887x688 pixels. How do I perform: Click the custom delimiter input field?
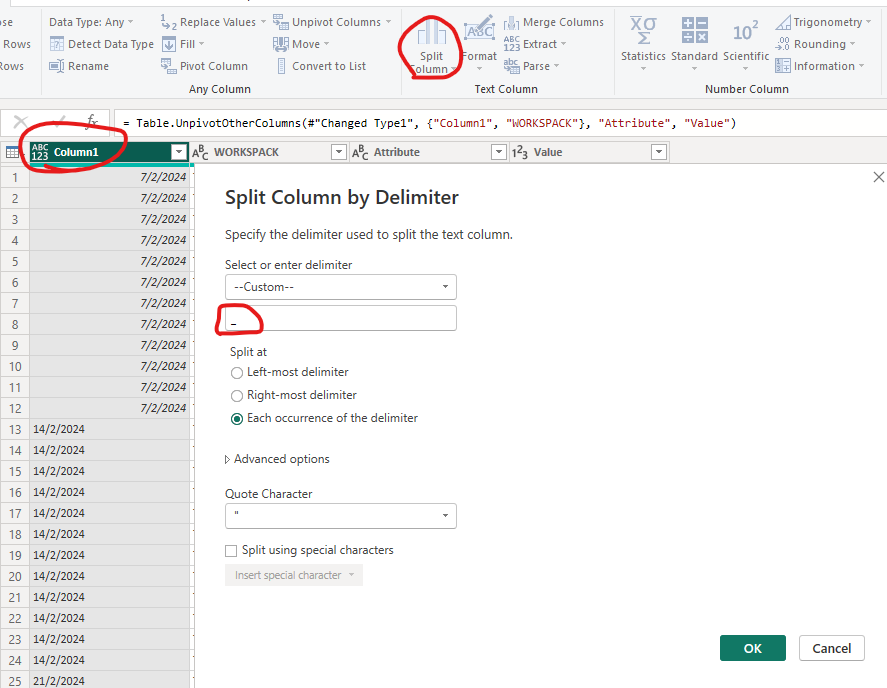tap(341, 318)
